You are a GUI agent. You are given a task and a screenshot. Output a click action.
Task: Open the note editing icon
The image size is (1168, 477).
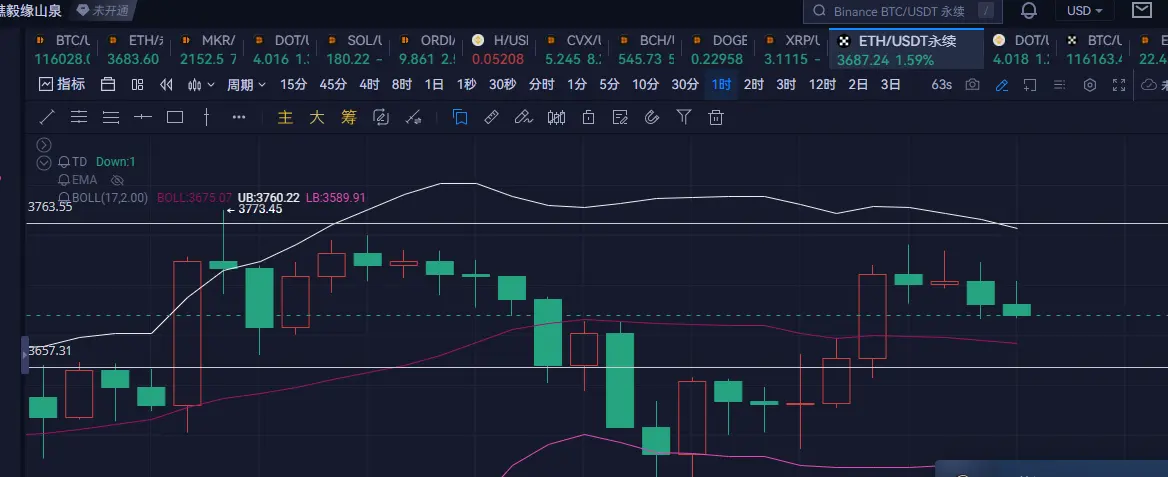(620, 117)
